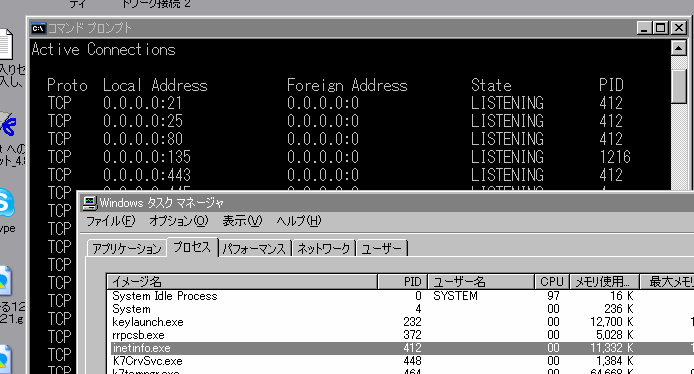Click the 0.0.0.0:443 local address line
Image resolution: width=694 pixels, height=374 pixels.
click(147, 175)
